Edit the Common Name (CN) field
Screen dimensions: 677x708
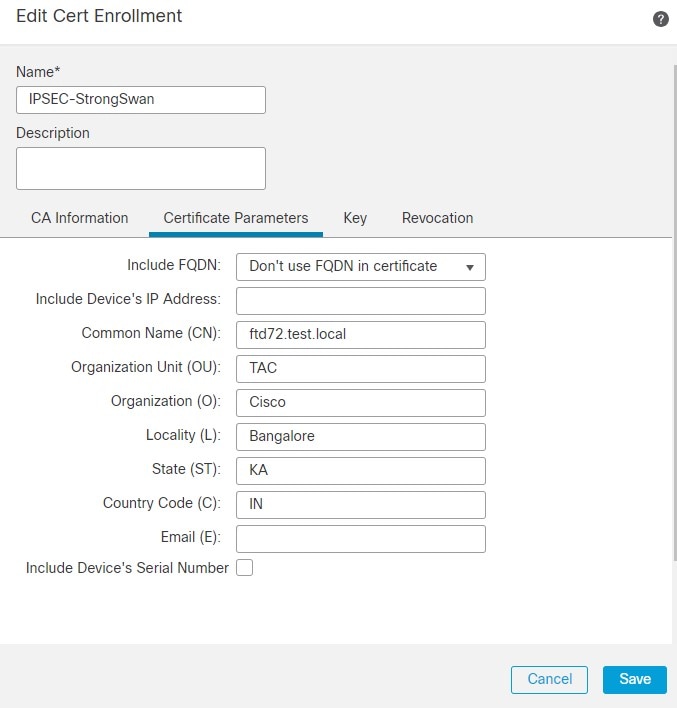click(360, 335)
